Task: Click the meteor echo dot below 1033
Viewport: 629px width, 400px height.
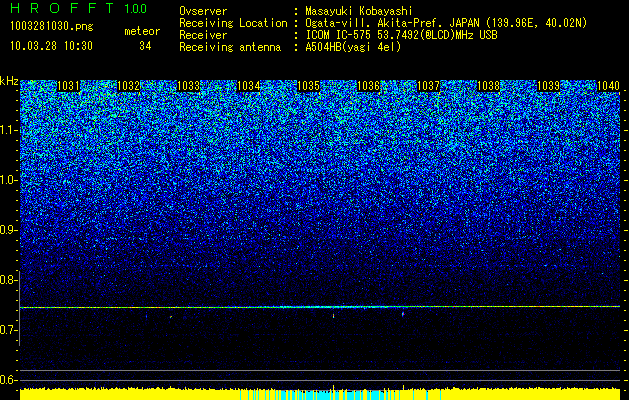Action: pyautogui.click(x=171, y=317)
